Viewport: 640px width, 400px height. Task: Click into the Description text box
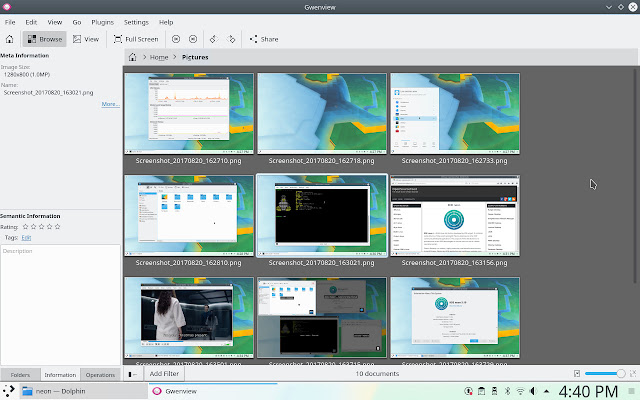[60, 304]
